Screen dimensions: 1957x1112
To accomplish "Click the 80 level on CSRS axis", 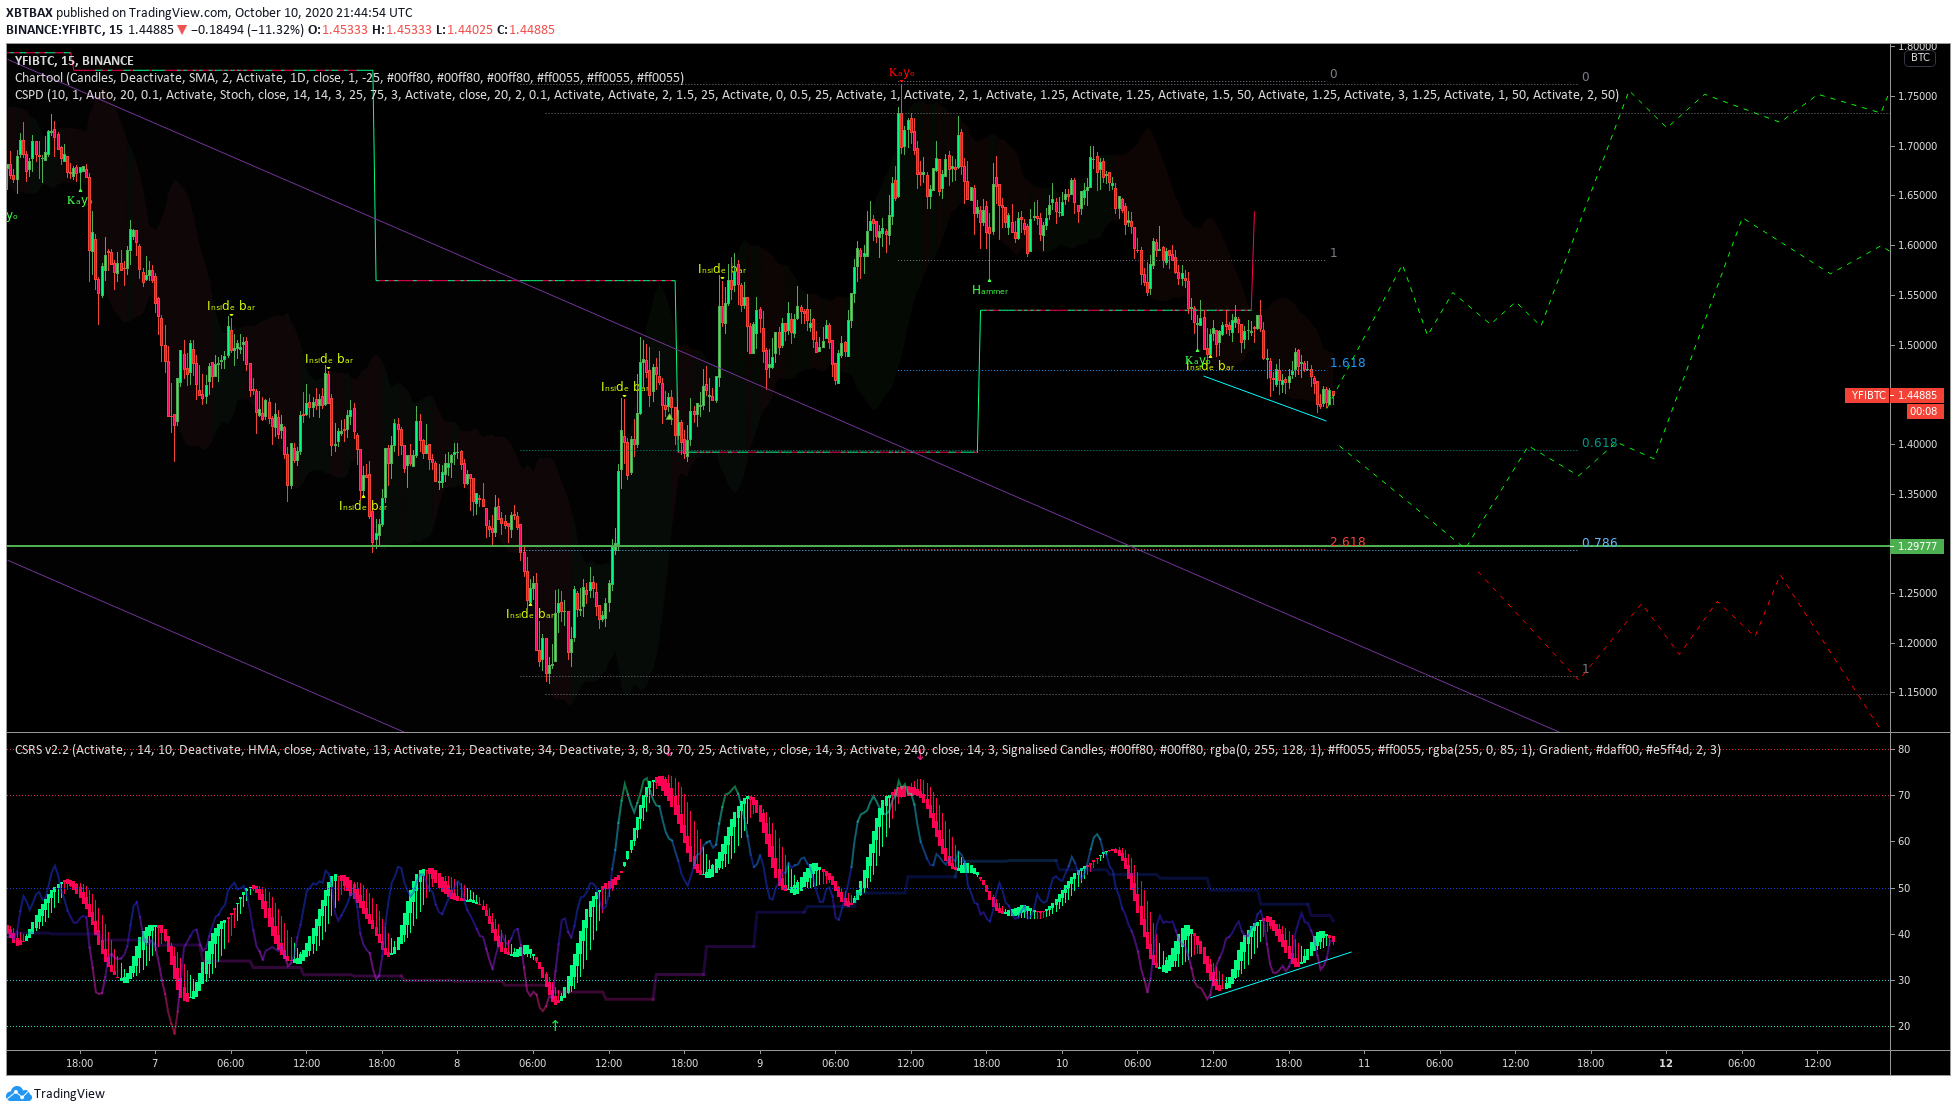I will (1904, 749).
